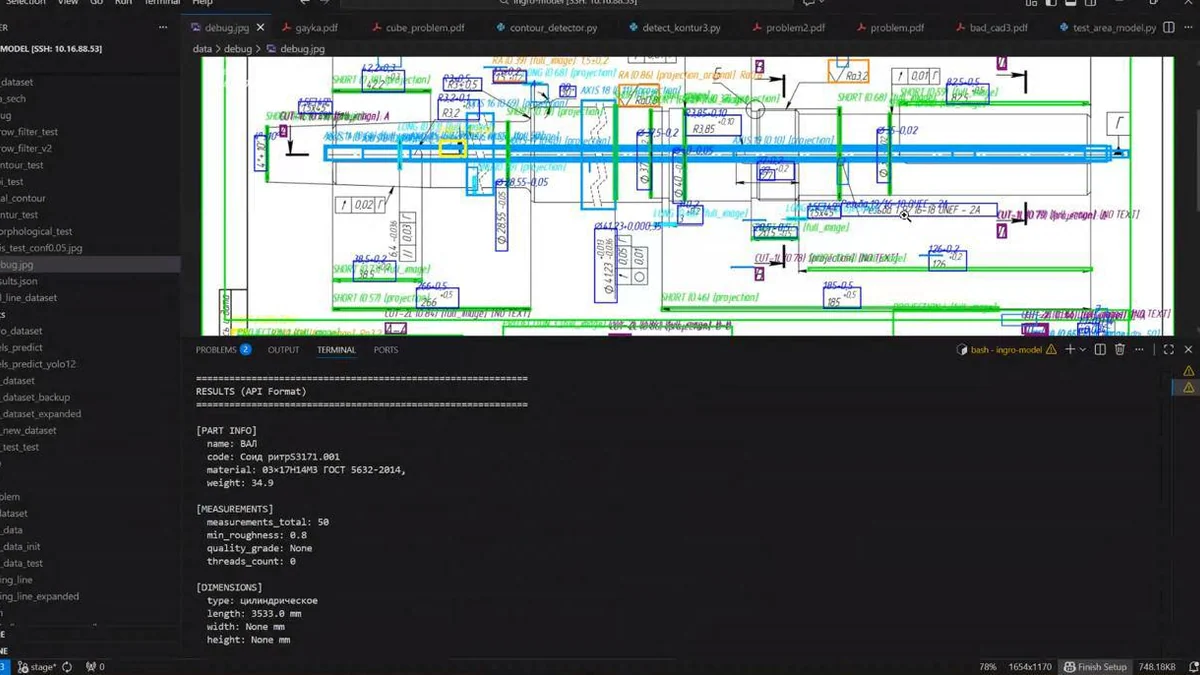Screen dimensions: 1200x675
Task: Kill terminal with trash icon
Action: click(1120, 350)
